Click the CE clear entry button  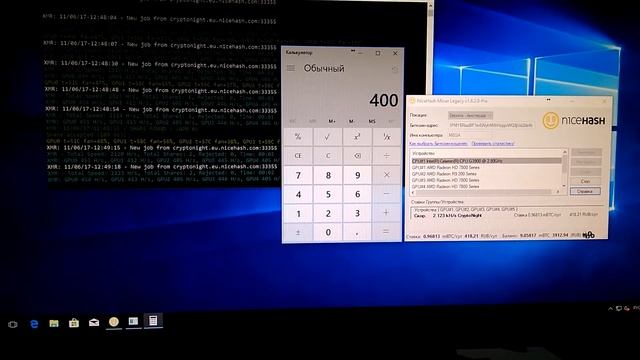(x=298, y=156)
